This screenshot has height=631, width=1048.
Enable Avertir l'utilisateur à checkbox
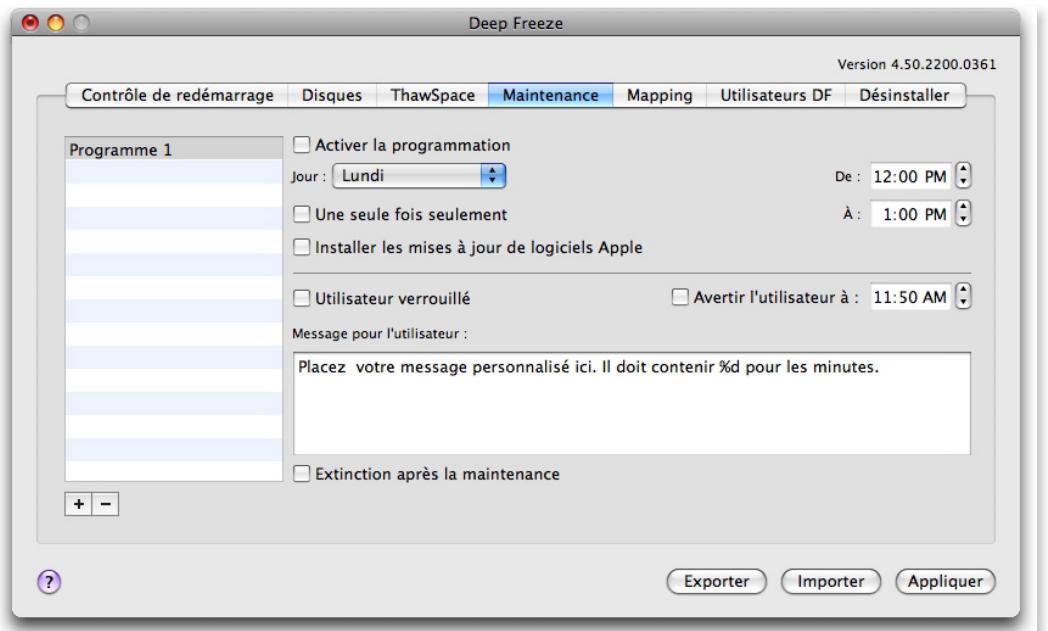tap(680, 297)
